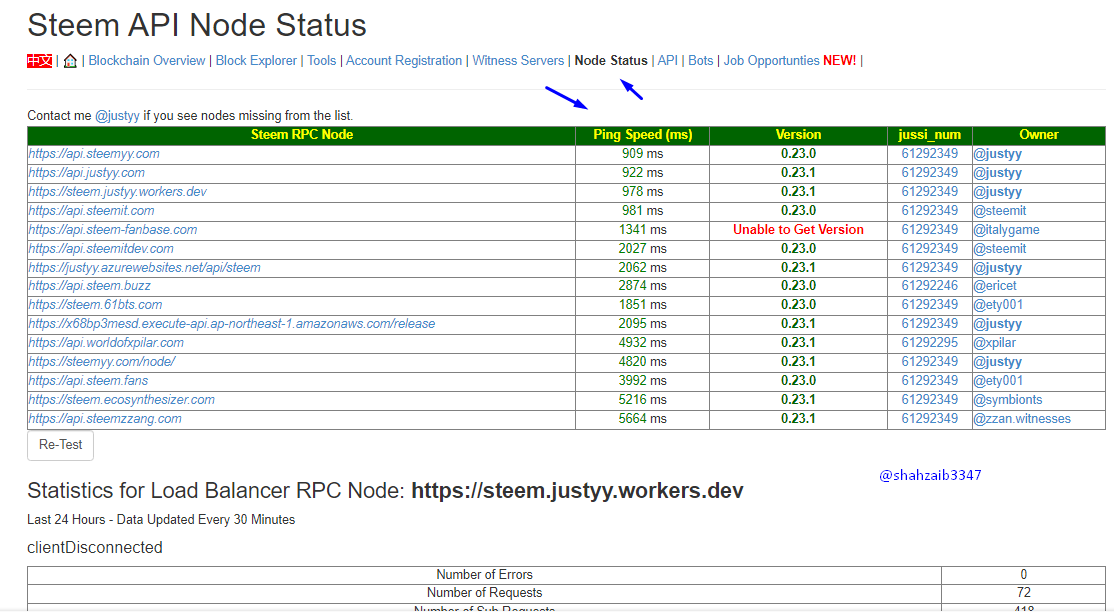Open @justyy owner of api.steemyy.com
The image size is (1114, 612).
(997, 154)
